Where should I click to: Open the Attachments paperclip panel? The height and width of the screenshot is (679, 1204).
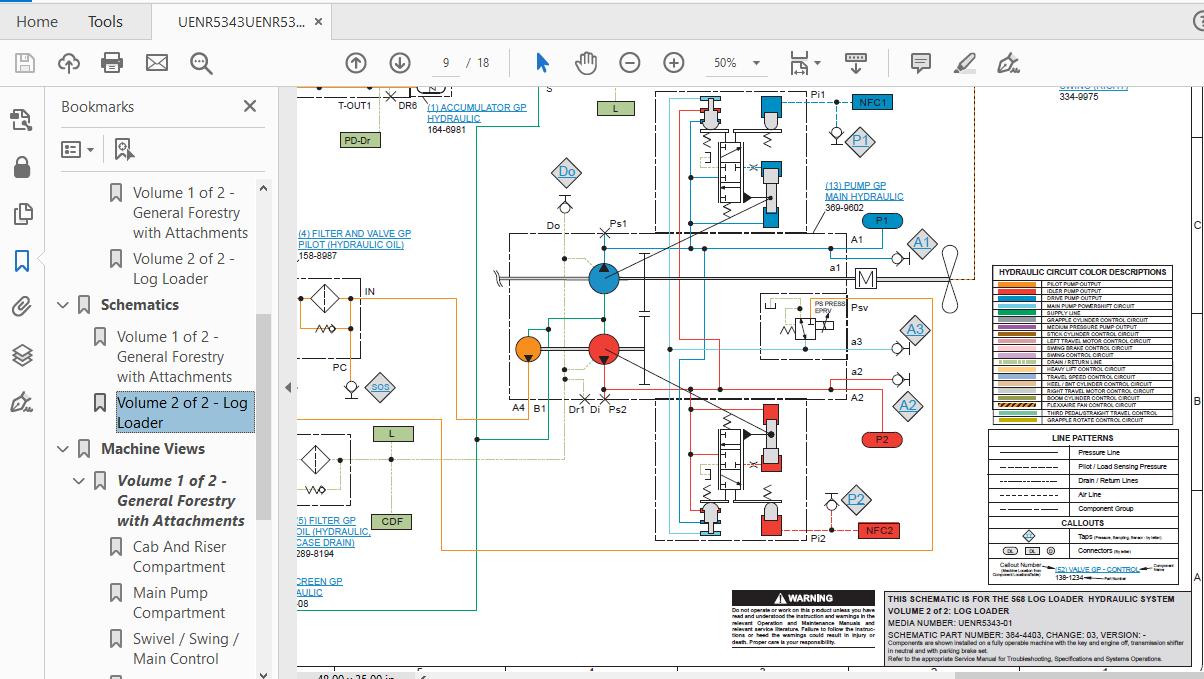click(x=22, y=308)
